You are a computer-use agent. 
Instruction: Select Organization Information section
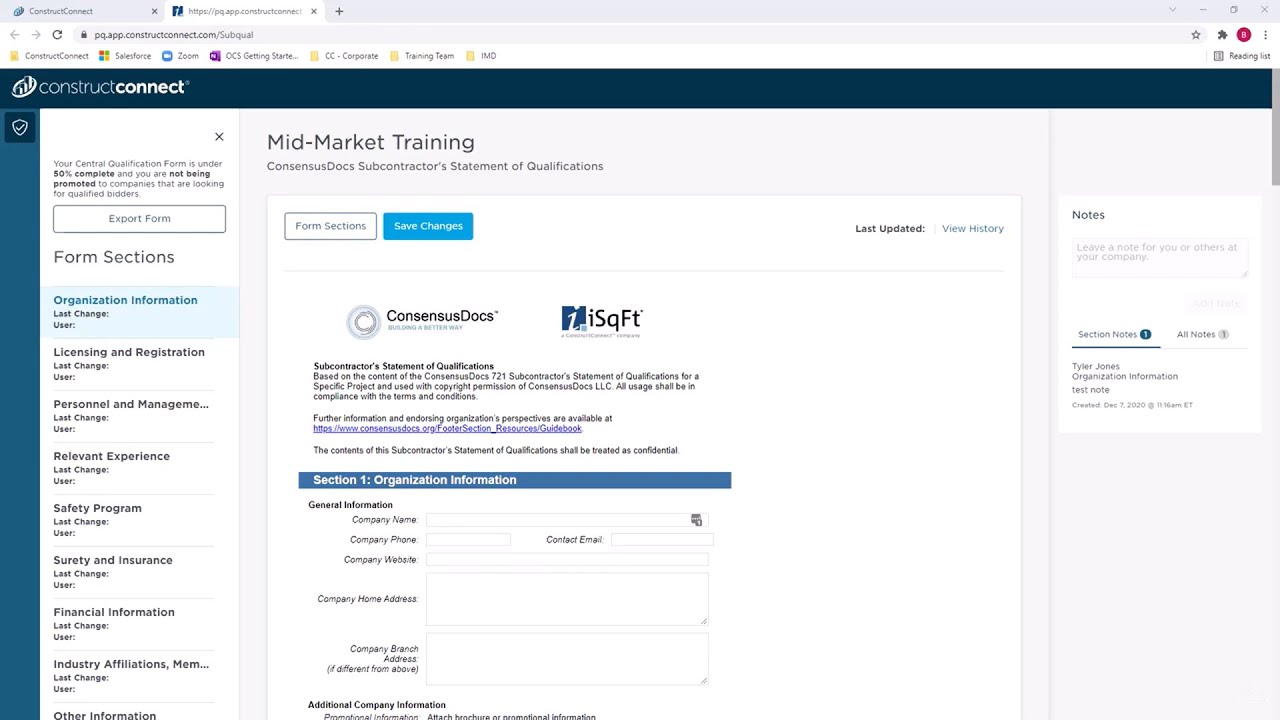tap(139, 312)
